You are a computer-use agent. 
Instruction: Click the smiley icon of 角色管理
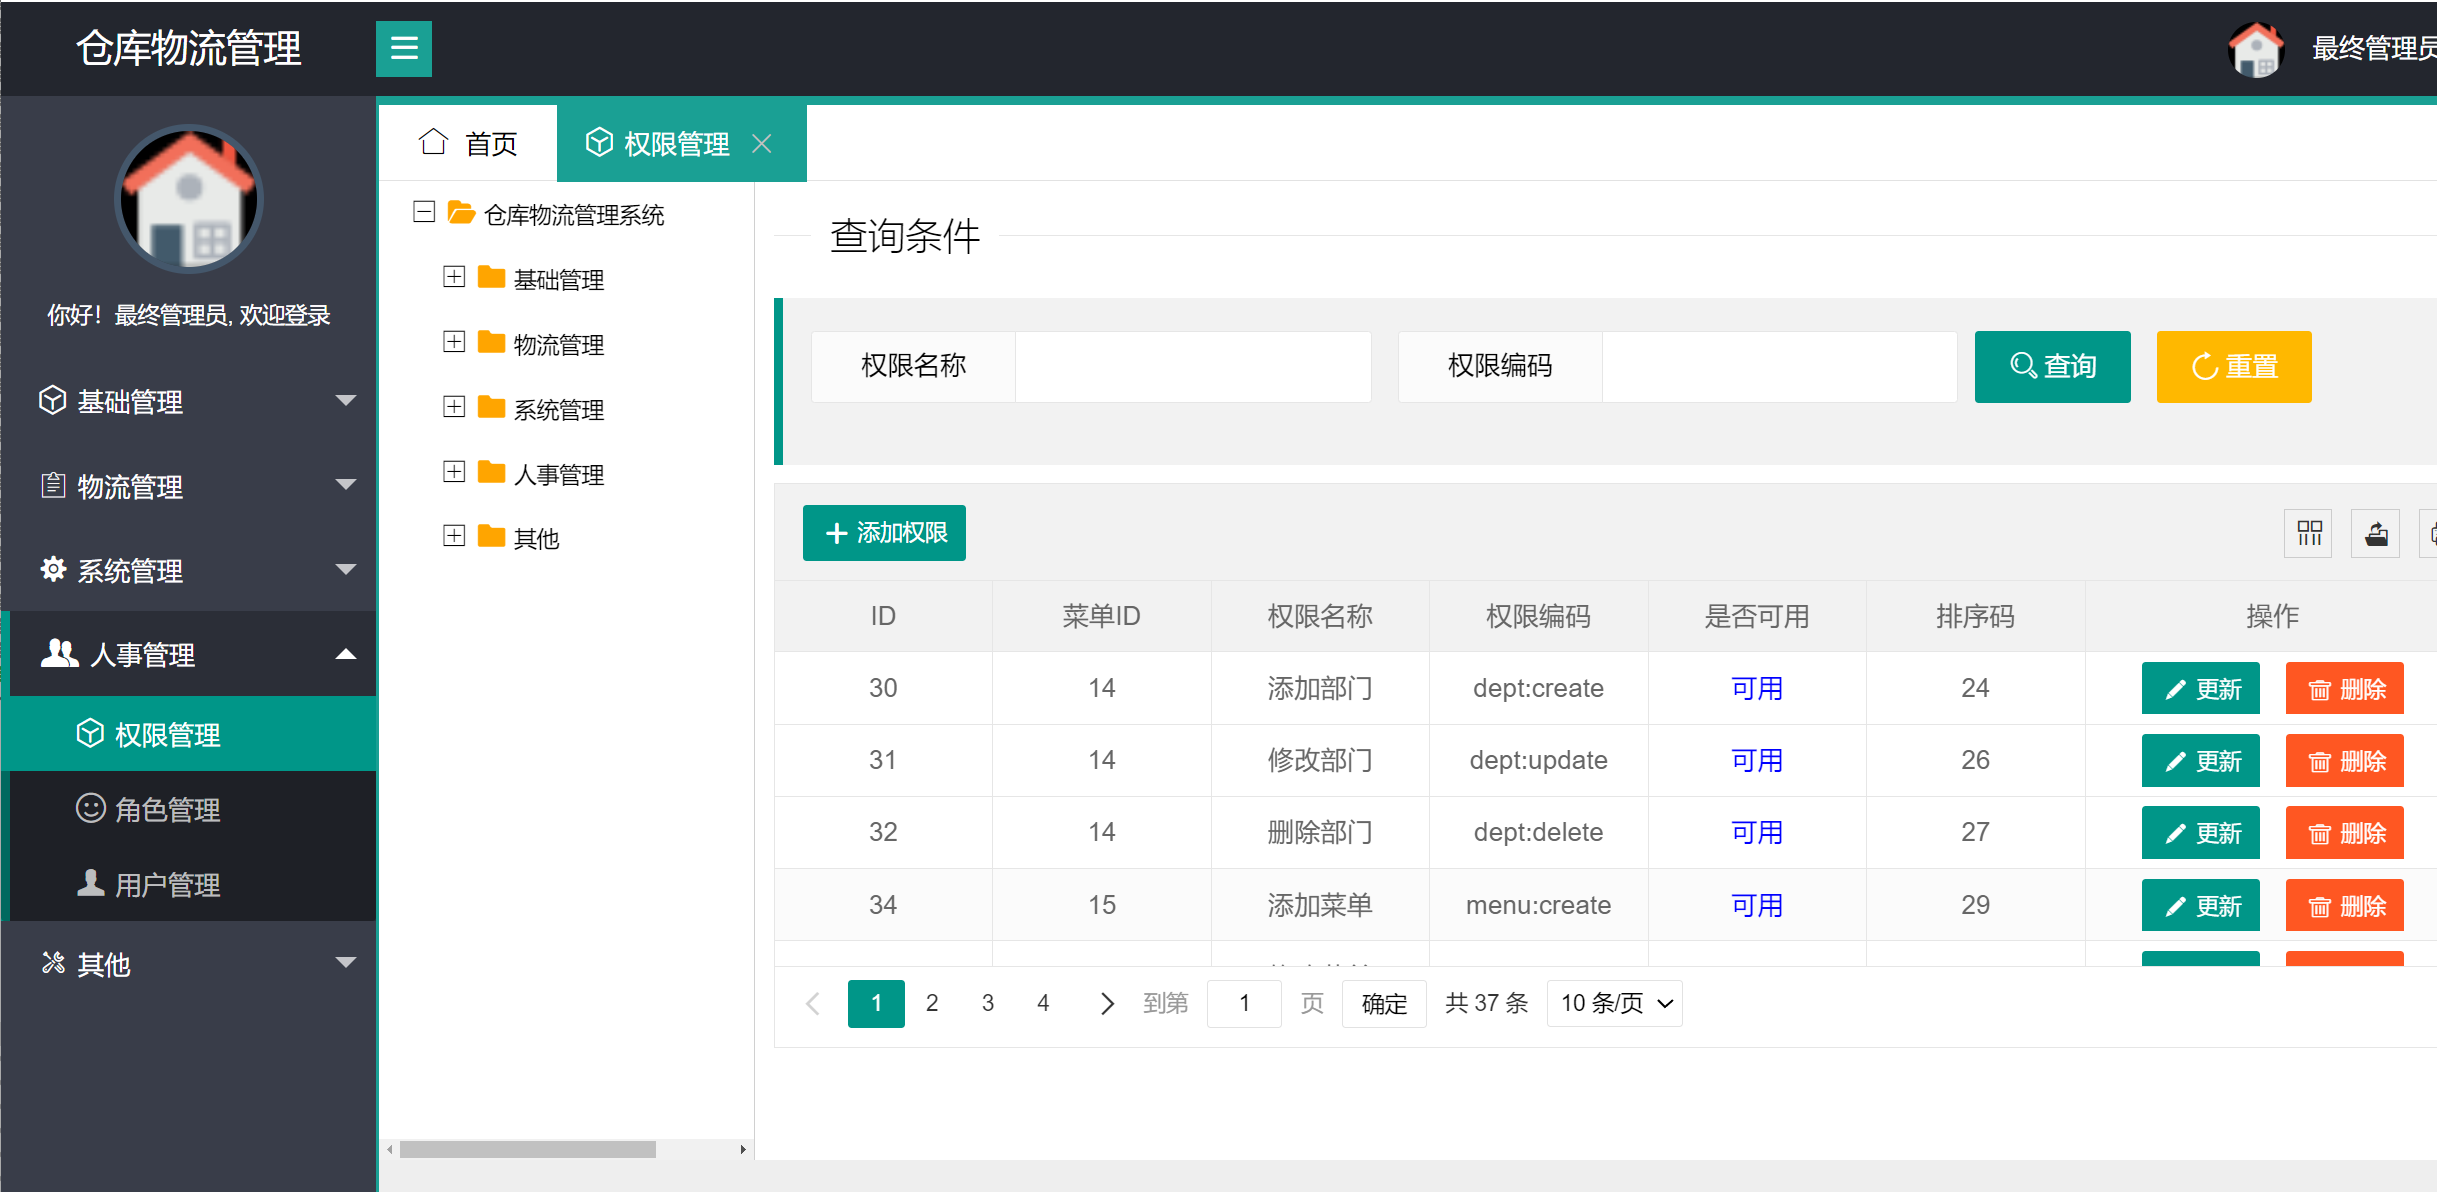[x=91, y=807]
